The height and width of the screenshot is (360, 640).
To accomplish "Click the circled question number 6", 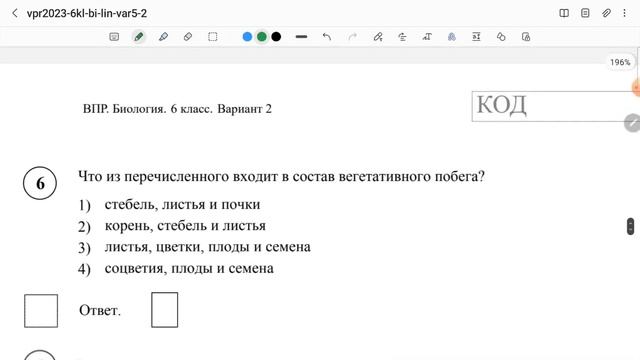I will click(40, 183).
